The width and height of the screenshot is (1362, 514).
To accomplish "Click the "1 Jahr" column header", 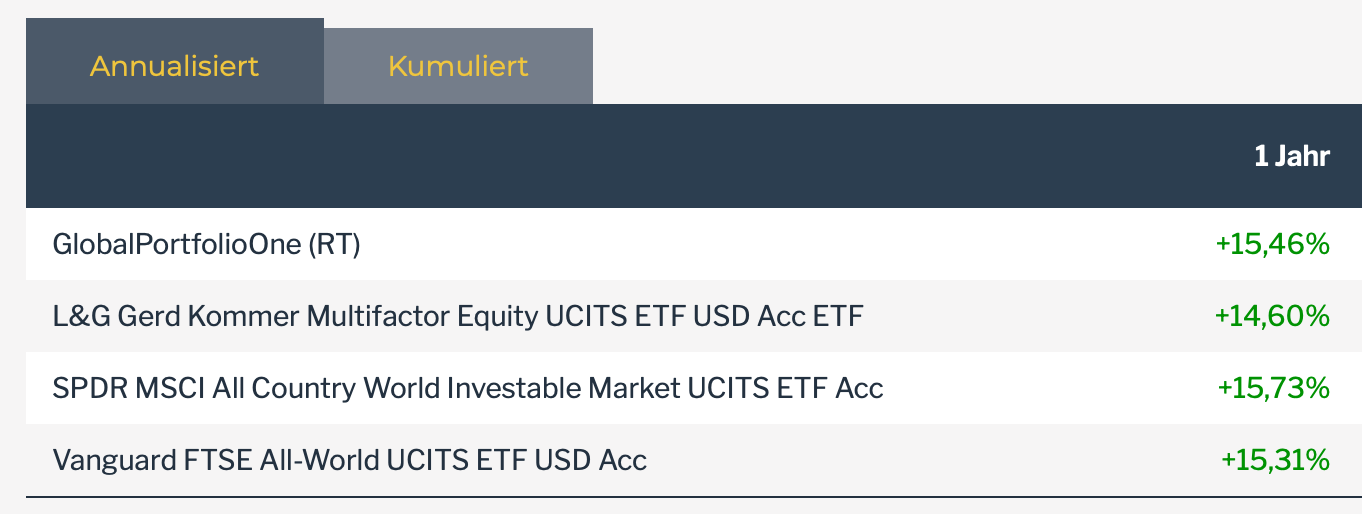I will click(1292, 156).
